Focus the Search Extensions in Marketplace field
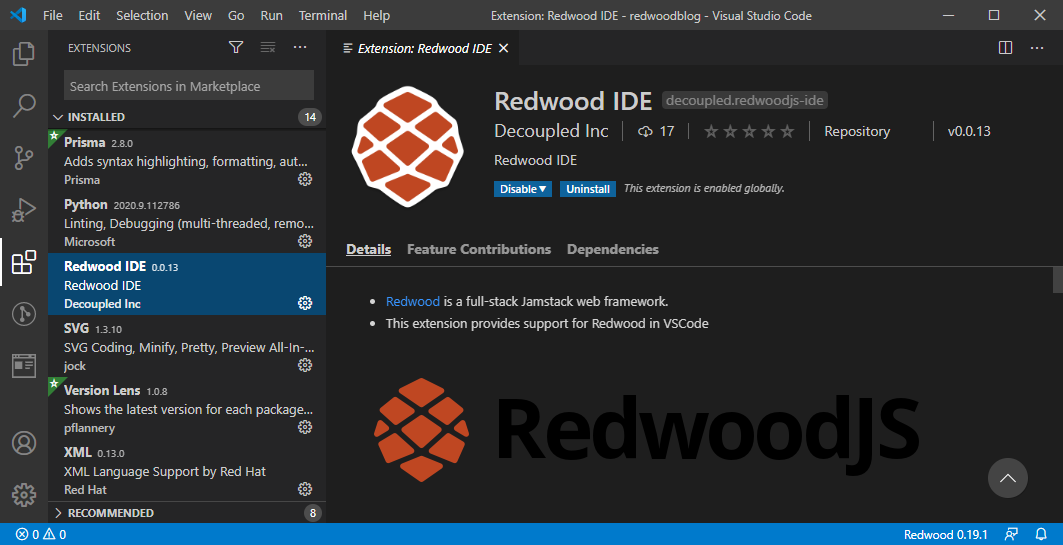The width and height of the screenshot is (1063, 545). click(188, 86)
